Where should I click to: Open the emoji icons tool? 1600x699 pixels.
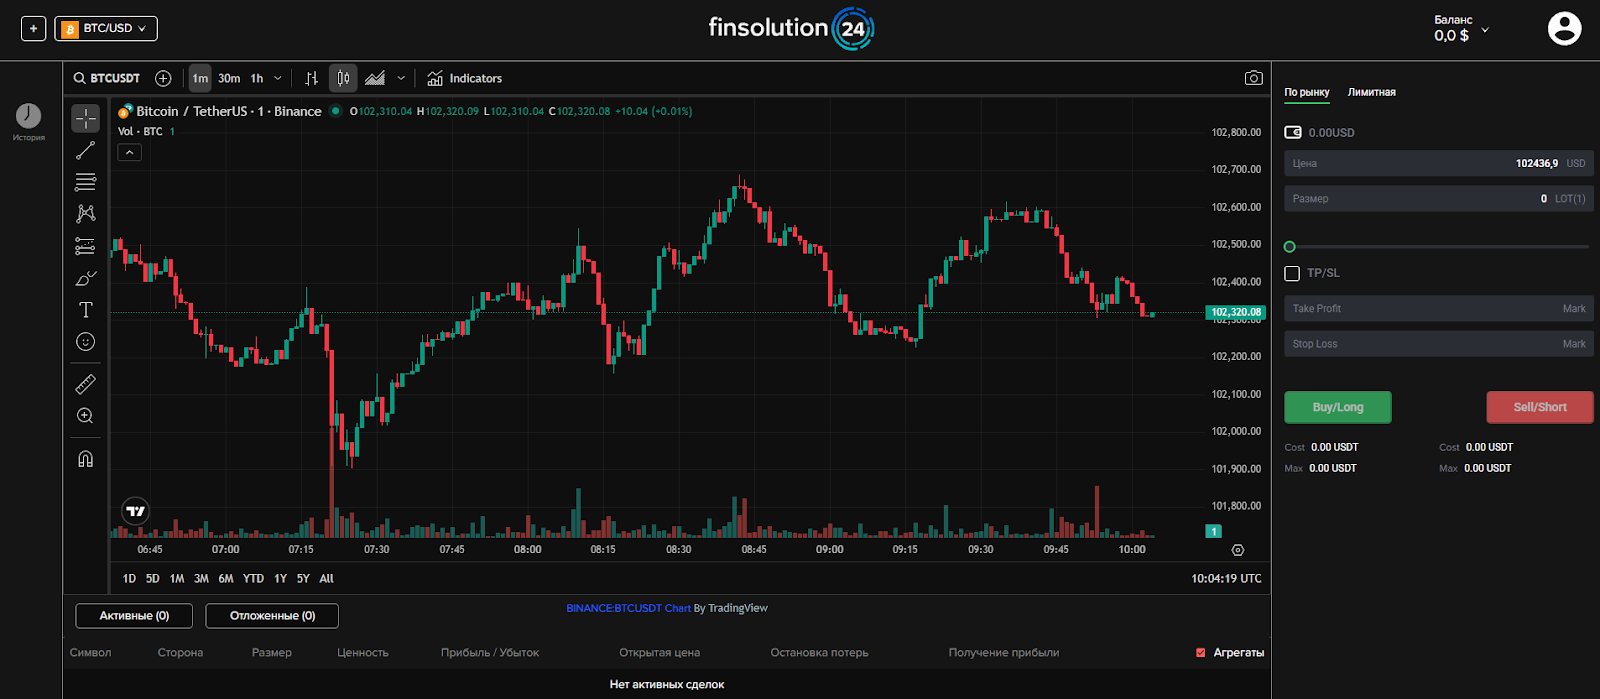point(86,342)
